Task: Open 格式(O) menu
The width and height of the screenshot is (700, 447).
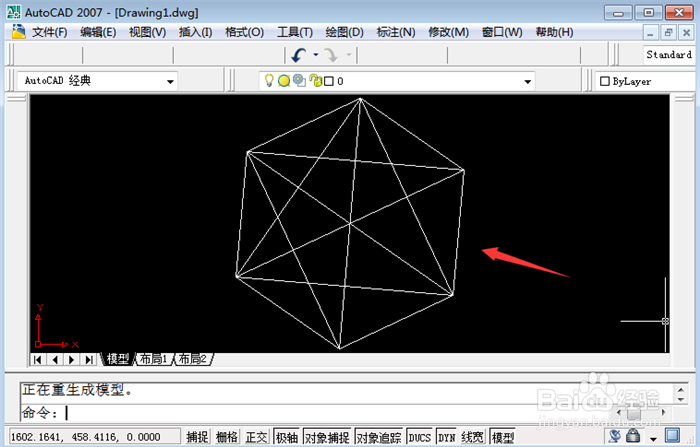Action: [244, 32]
